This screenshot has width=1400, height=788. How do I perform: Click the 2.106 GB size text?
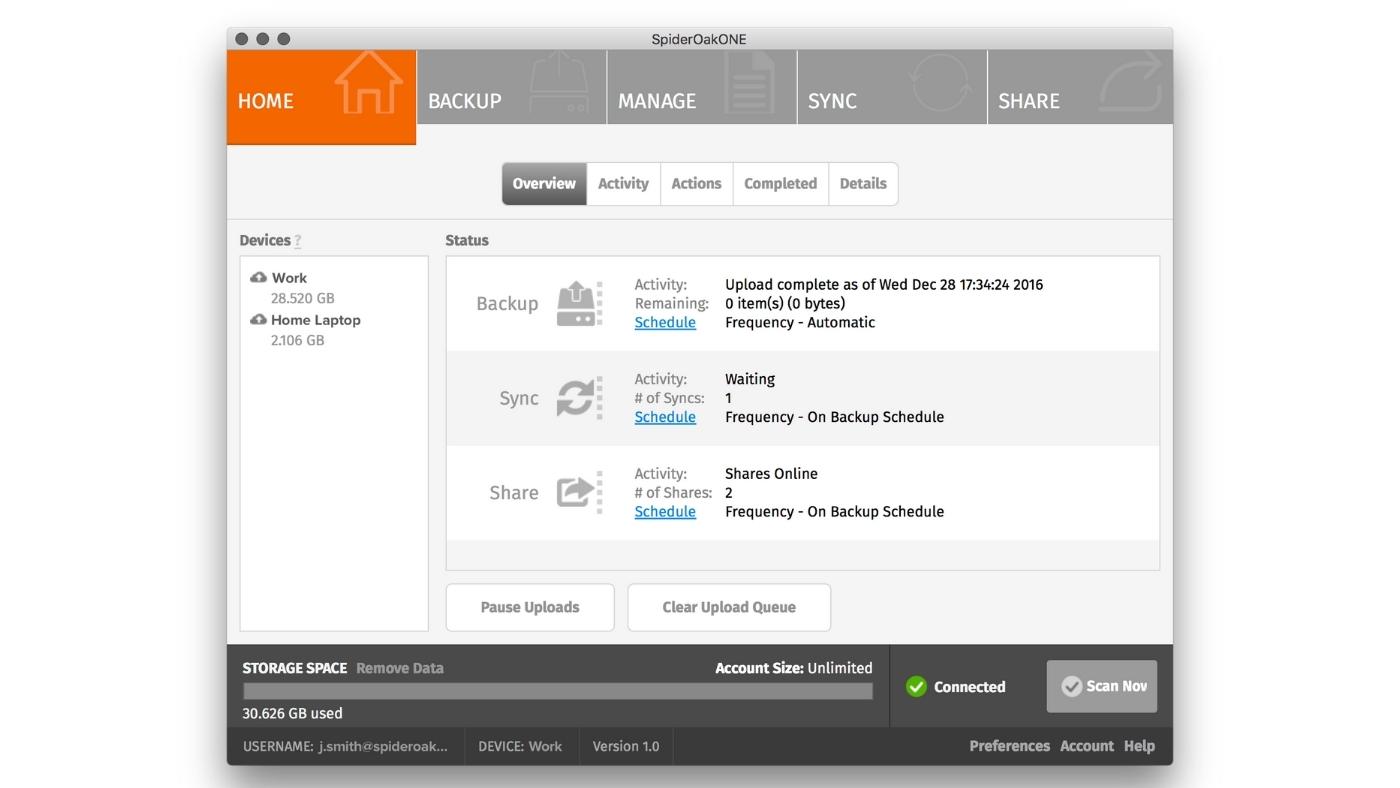297,340
